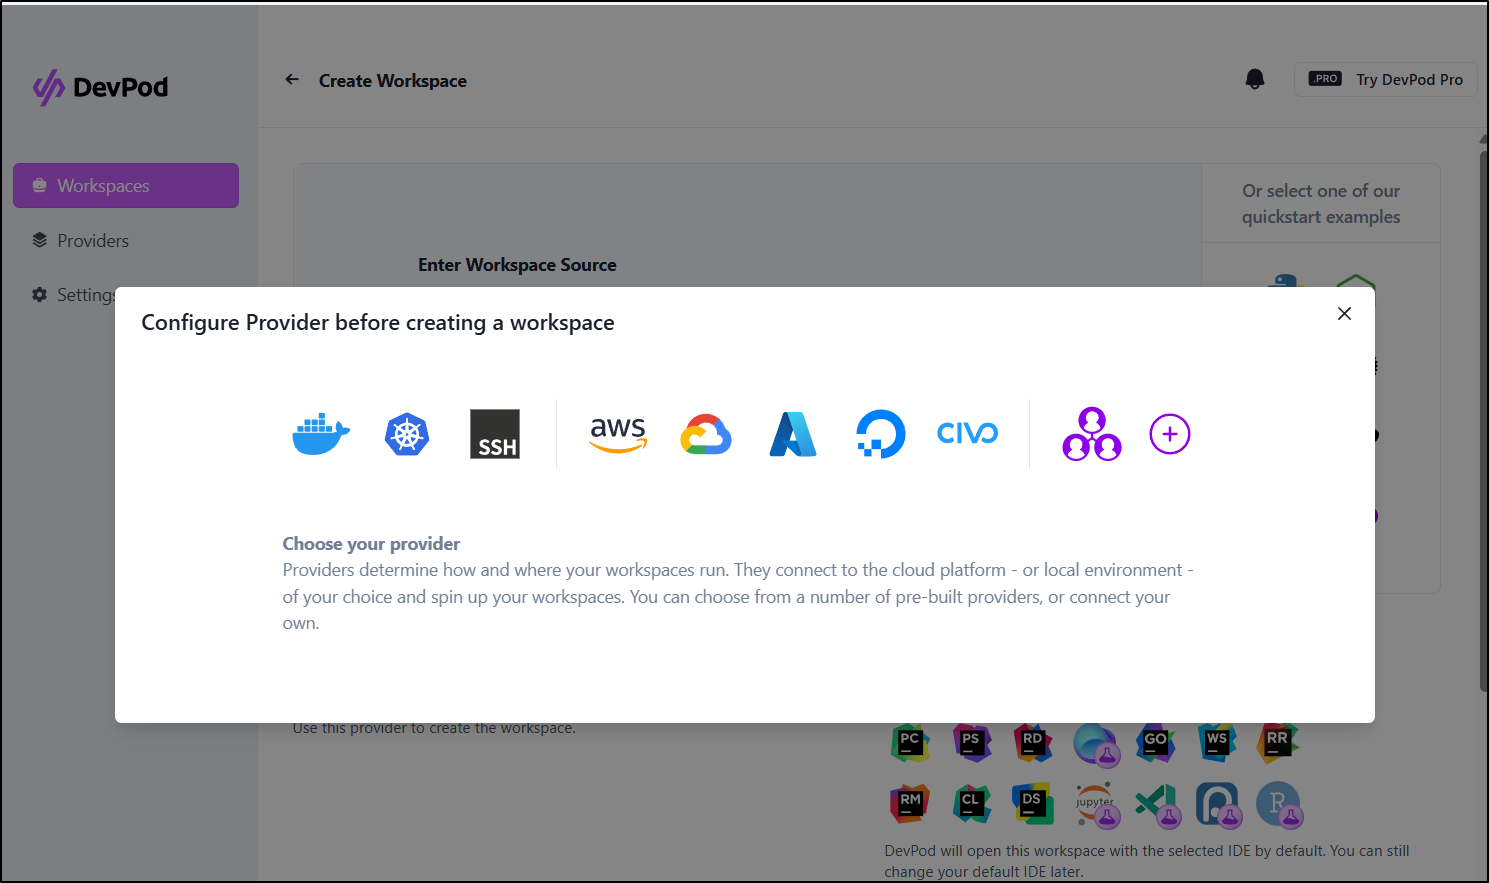Choose the Google Cloud provider icon

706,434
